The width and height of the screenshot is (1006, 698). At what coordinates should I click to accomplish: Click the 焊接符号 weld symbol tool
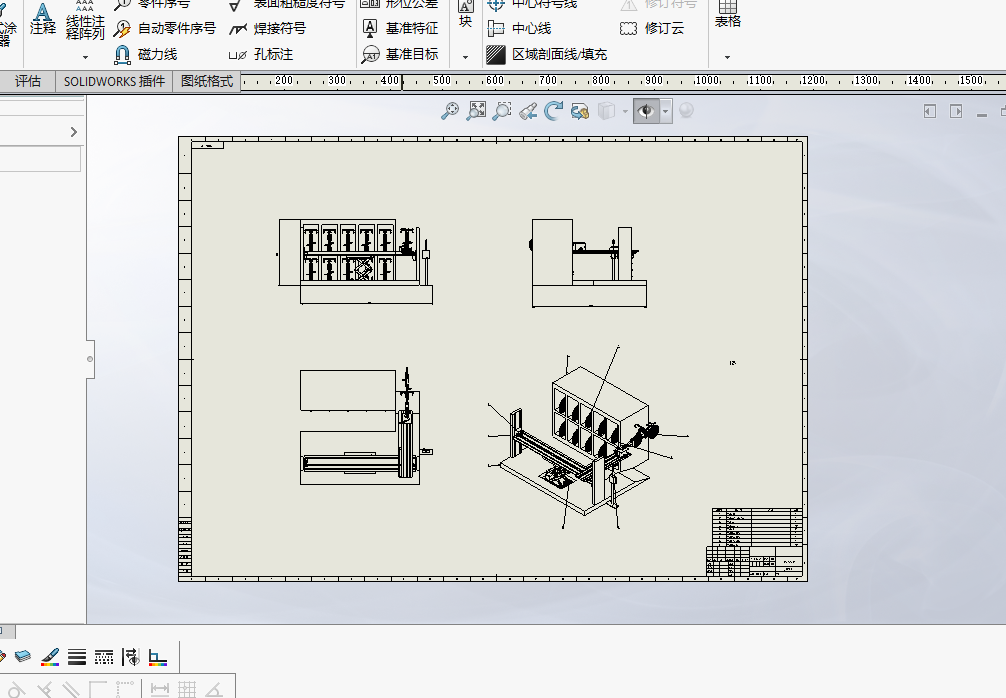pyautogui.click(x=268, y=28)
